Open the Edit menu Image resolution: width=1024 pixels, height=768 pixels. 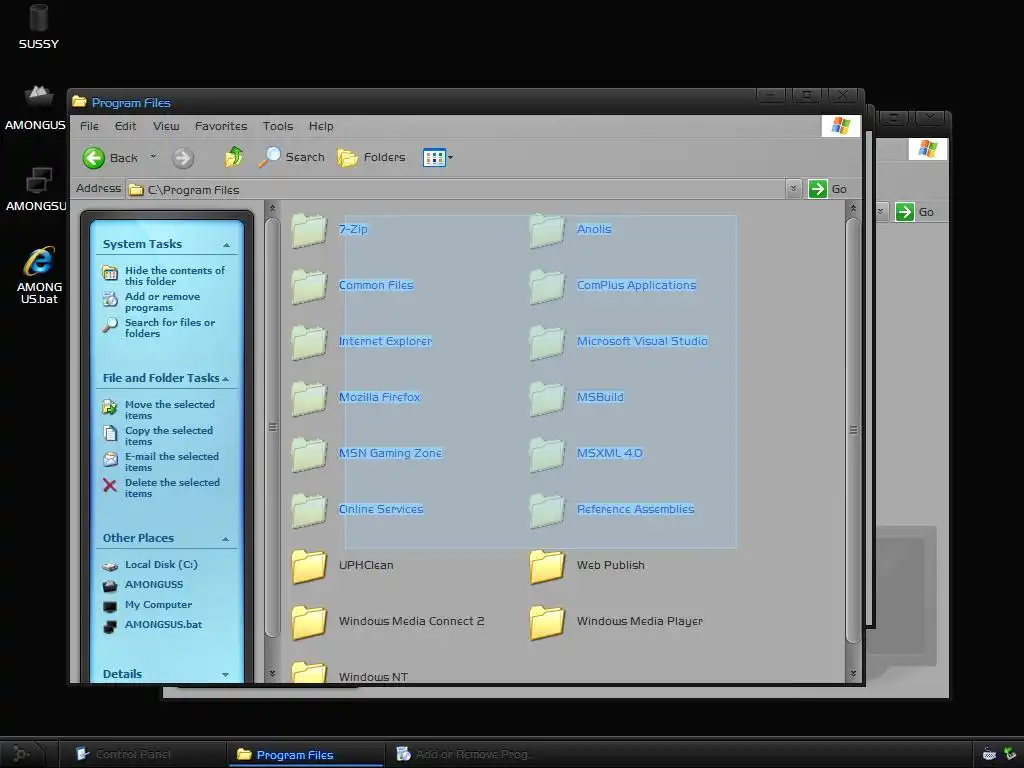point(125,126)
